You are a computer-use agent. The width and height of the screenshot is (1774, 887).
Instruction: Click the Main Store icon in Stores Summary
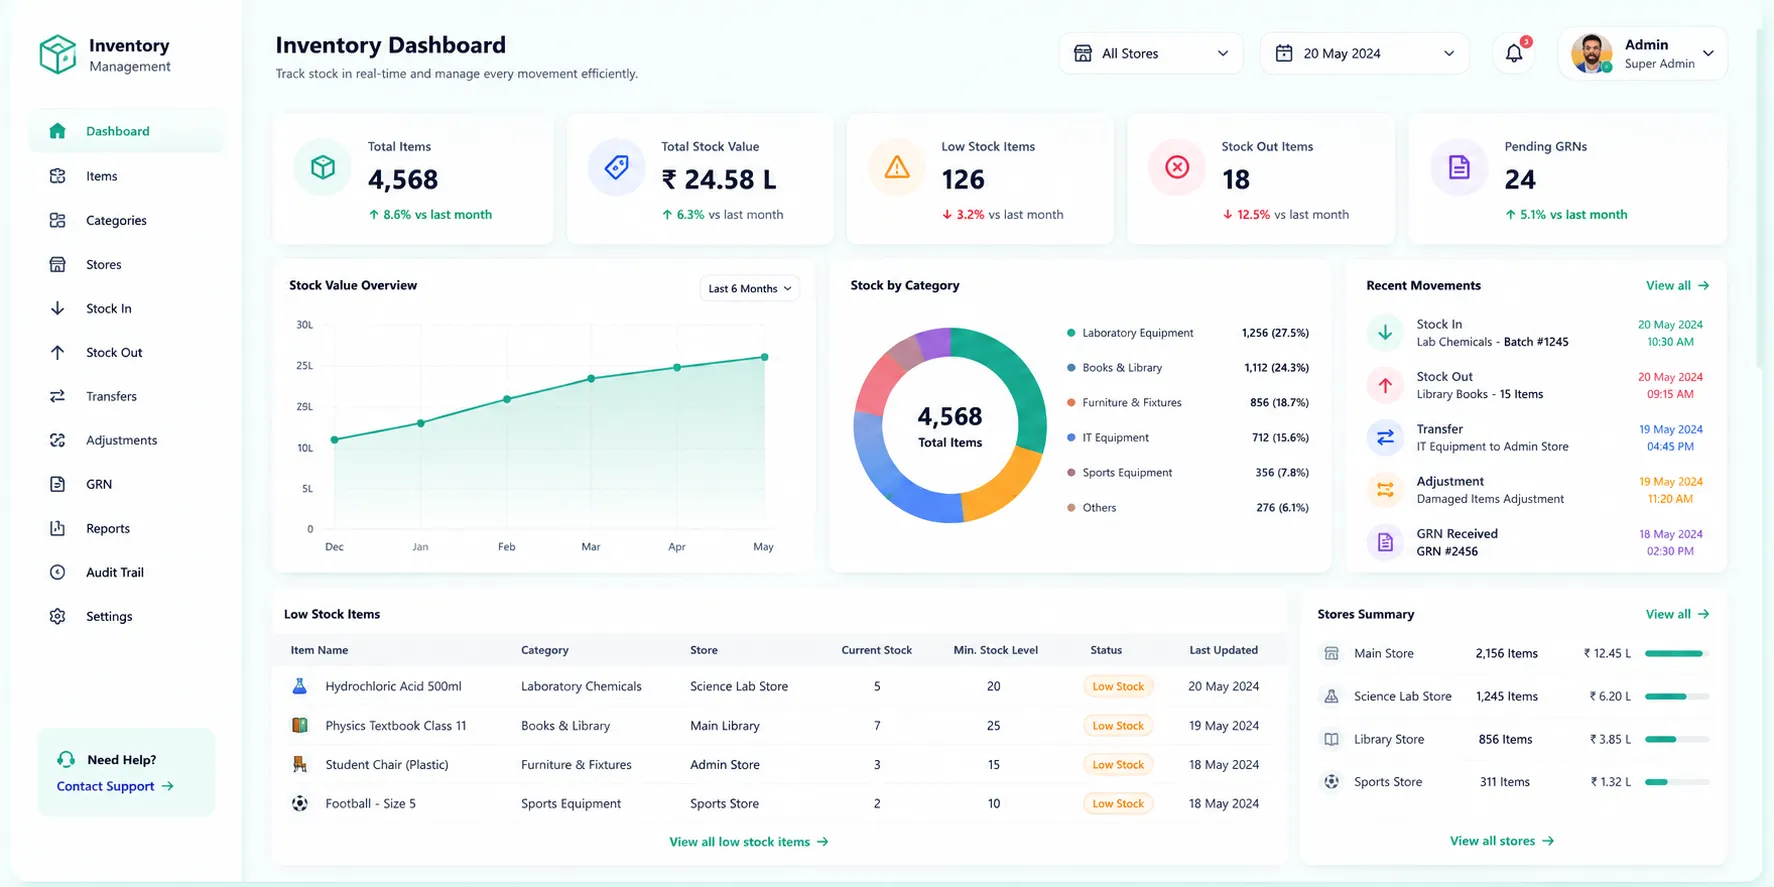[1331, 653]
